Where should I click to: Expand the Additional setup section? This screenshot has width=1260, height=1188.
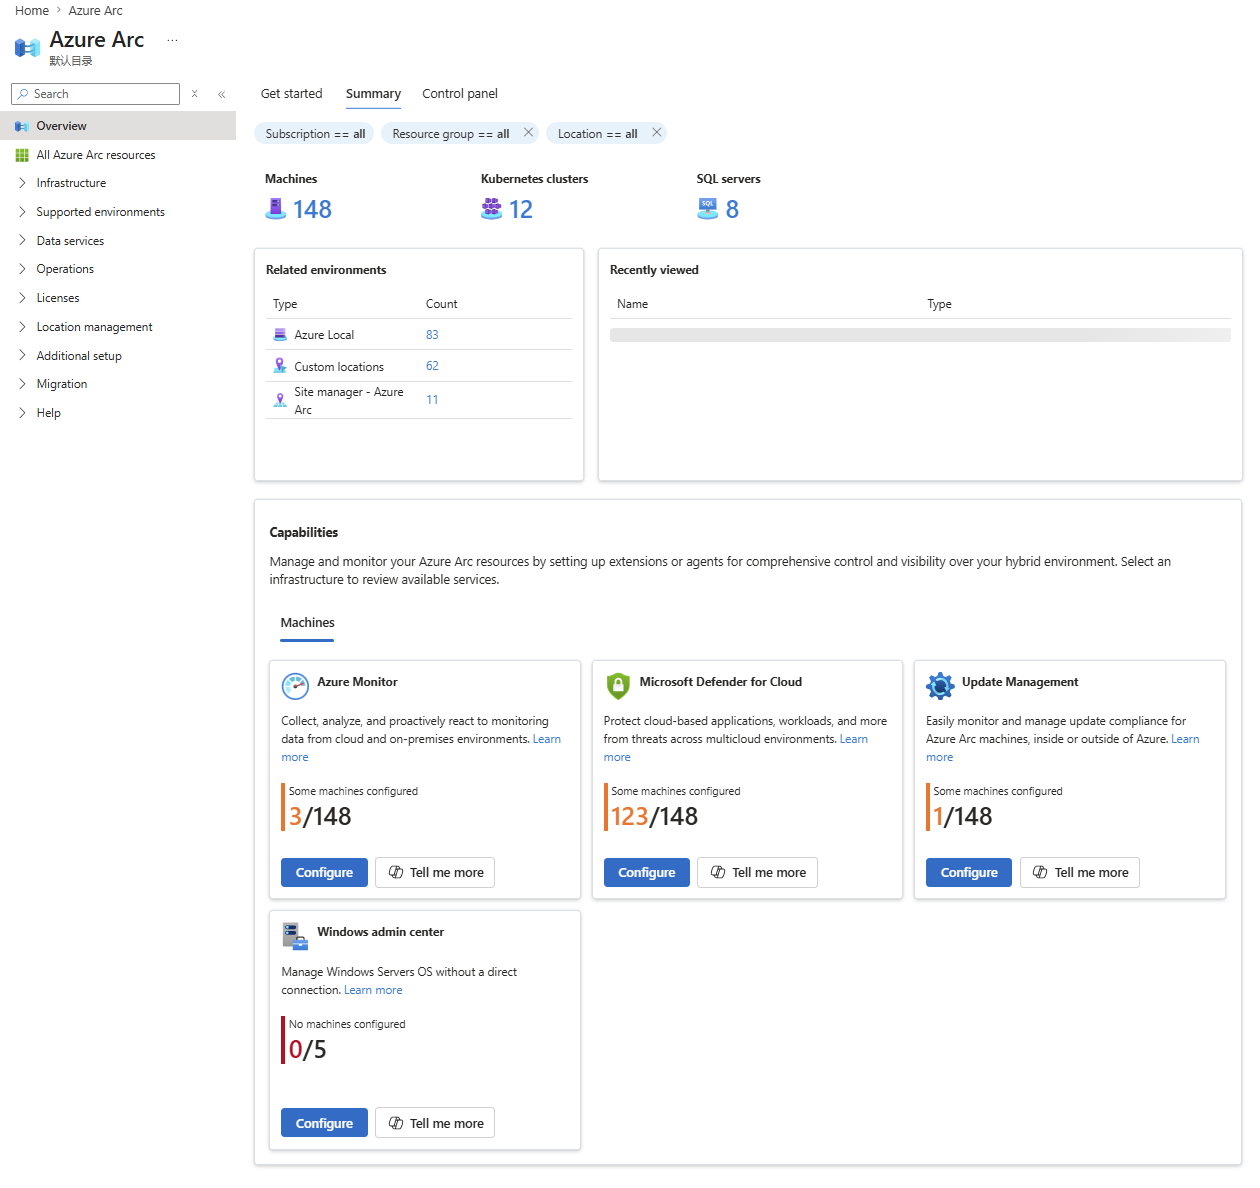click(x=22, y=356)
